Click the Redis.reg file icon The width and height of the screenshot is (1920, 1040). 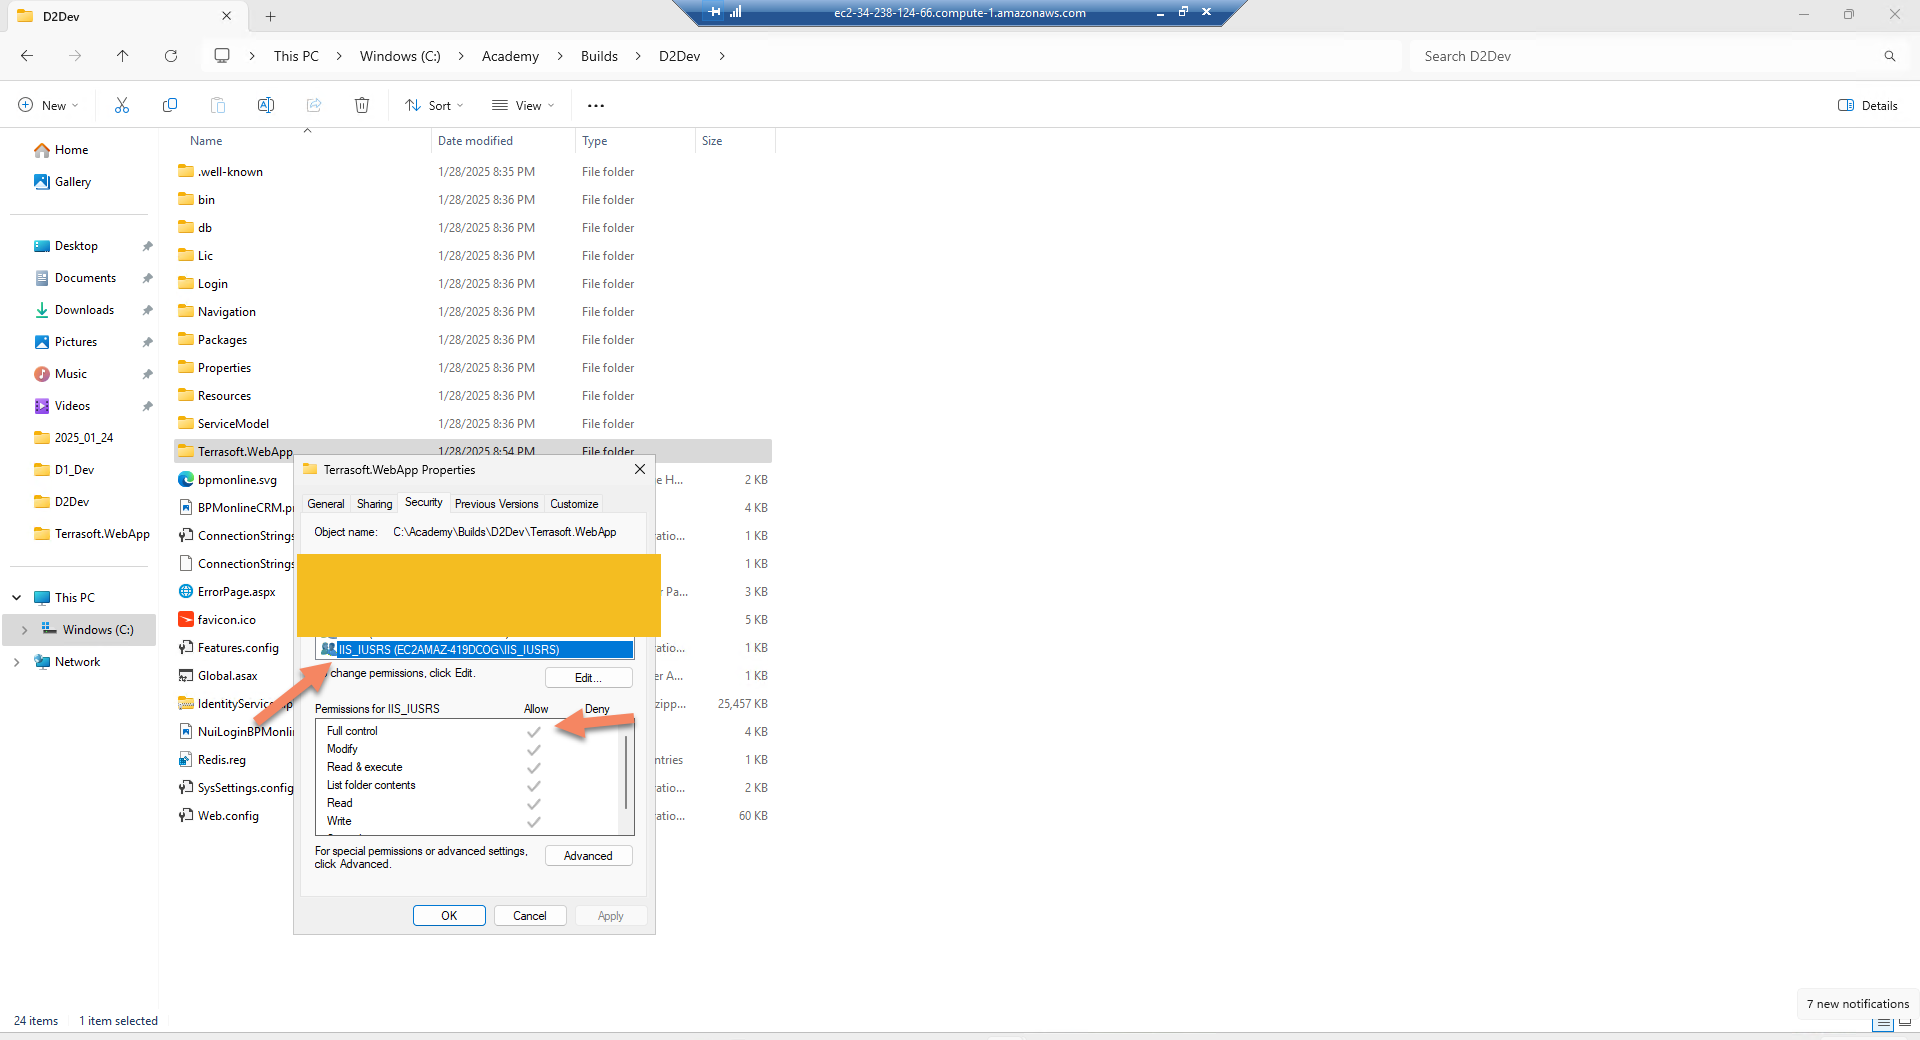(x=186, y=759)
